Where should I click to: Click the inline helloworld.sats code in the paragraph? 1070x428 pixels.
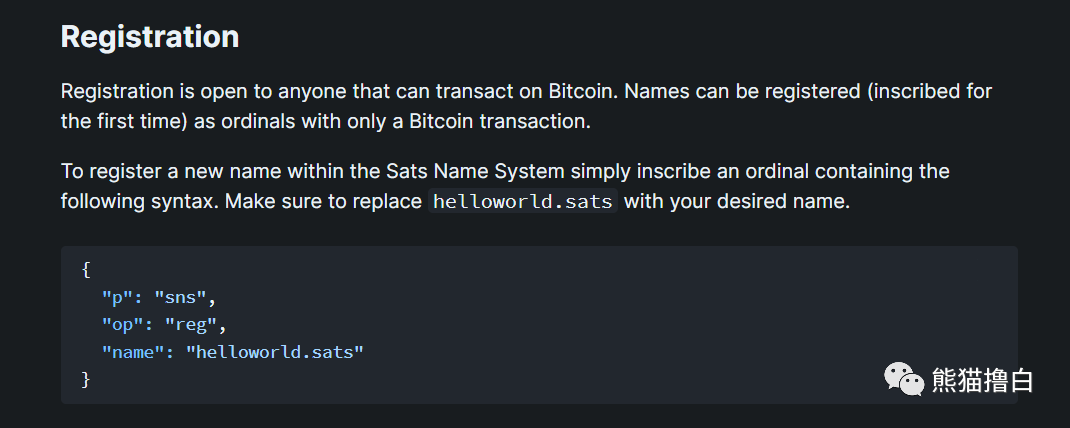click(x=523, y=201)
